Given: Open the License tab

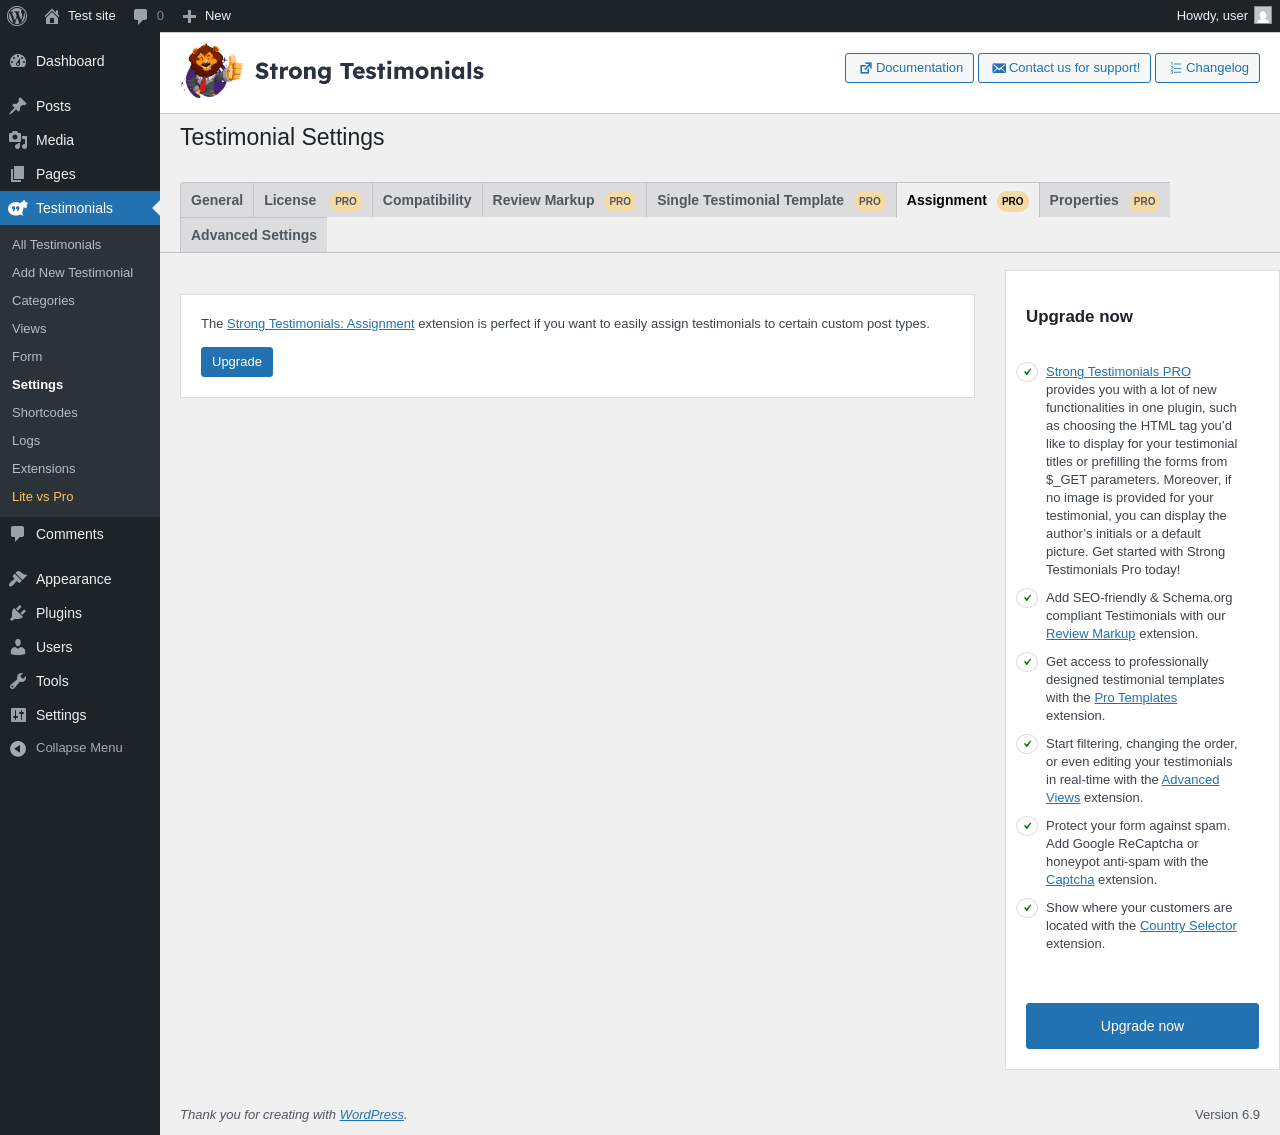Looking at the screenshot, I should [313, 200].
